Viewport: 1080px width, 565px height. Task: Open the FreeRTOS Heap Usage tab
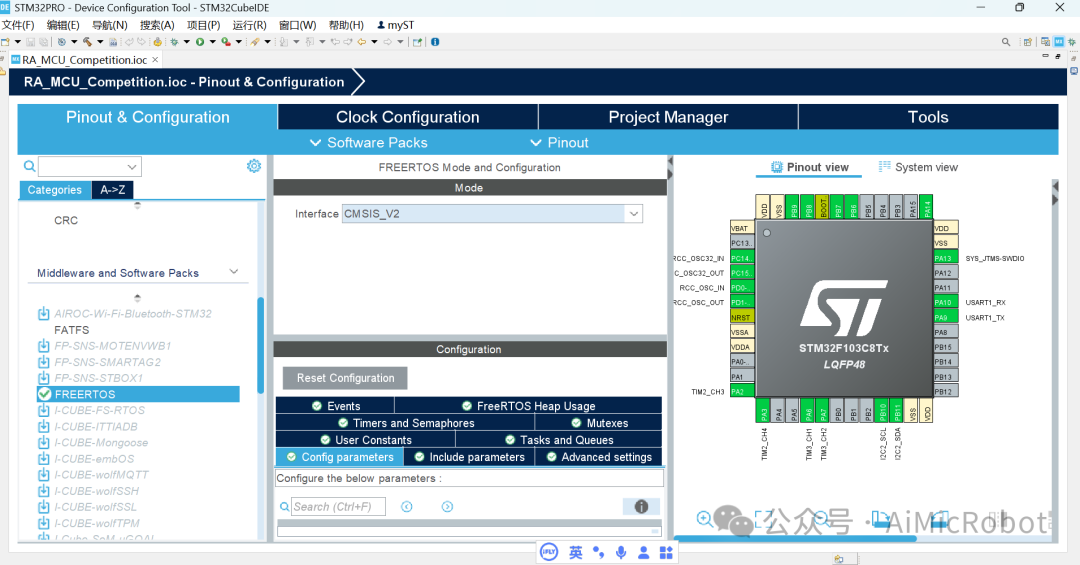528,406
